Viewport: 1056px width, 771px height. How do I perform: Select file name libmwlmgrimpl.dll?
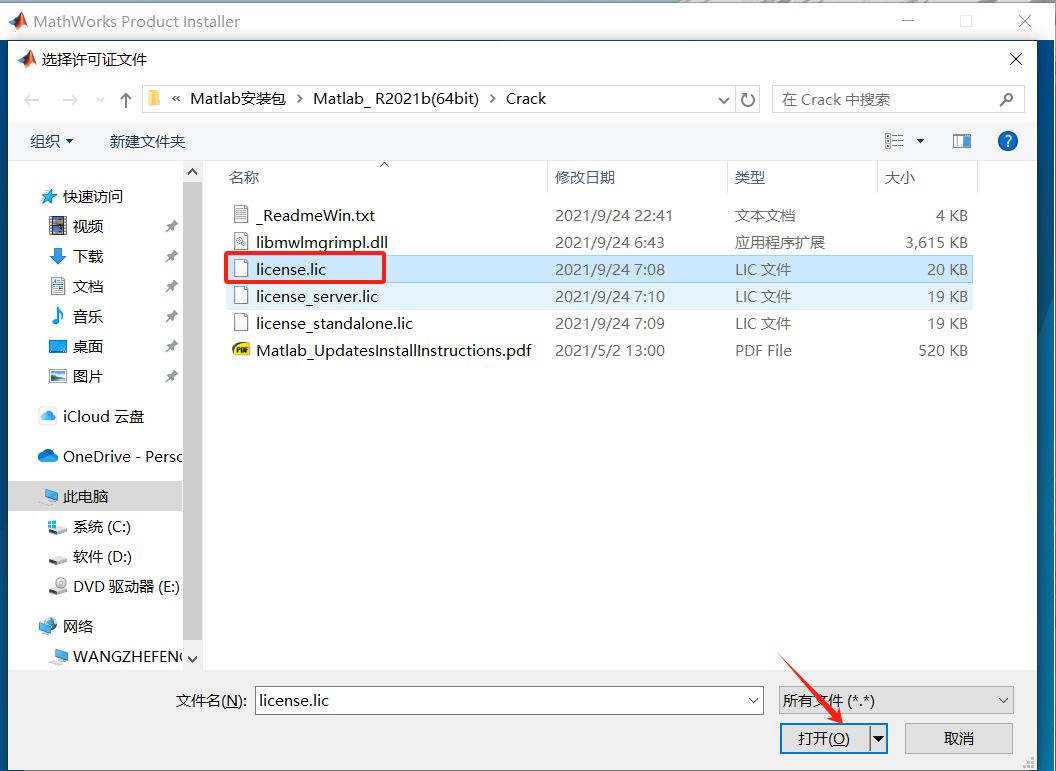tap(322, 242)
